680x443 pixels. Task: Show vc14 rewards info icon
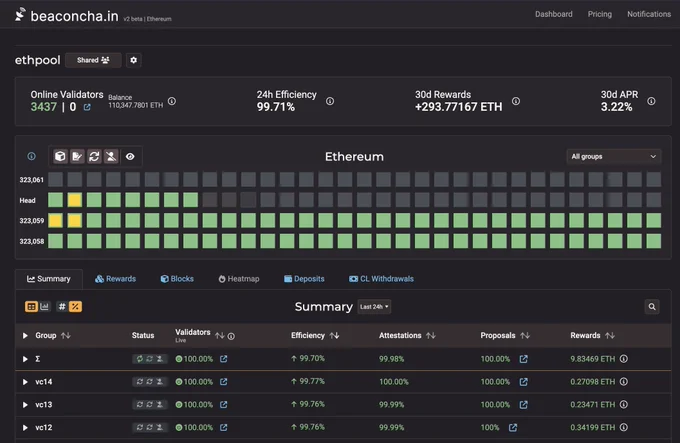coord(624,382)
